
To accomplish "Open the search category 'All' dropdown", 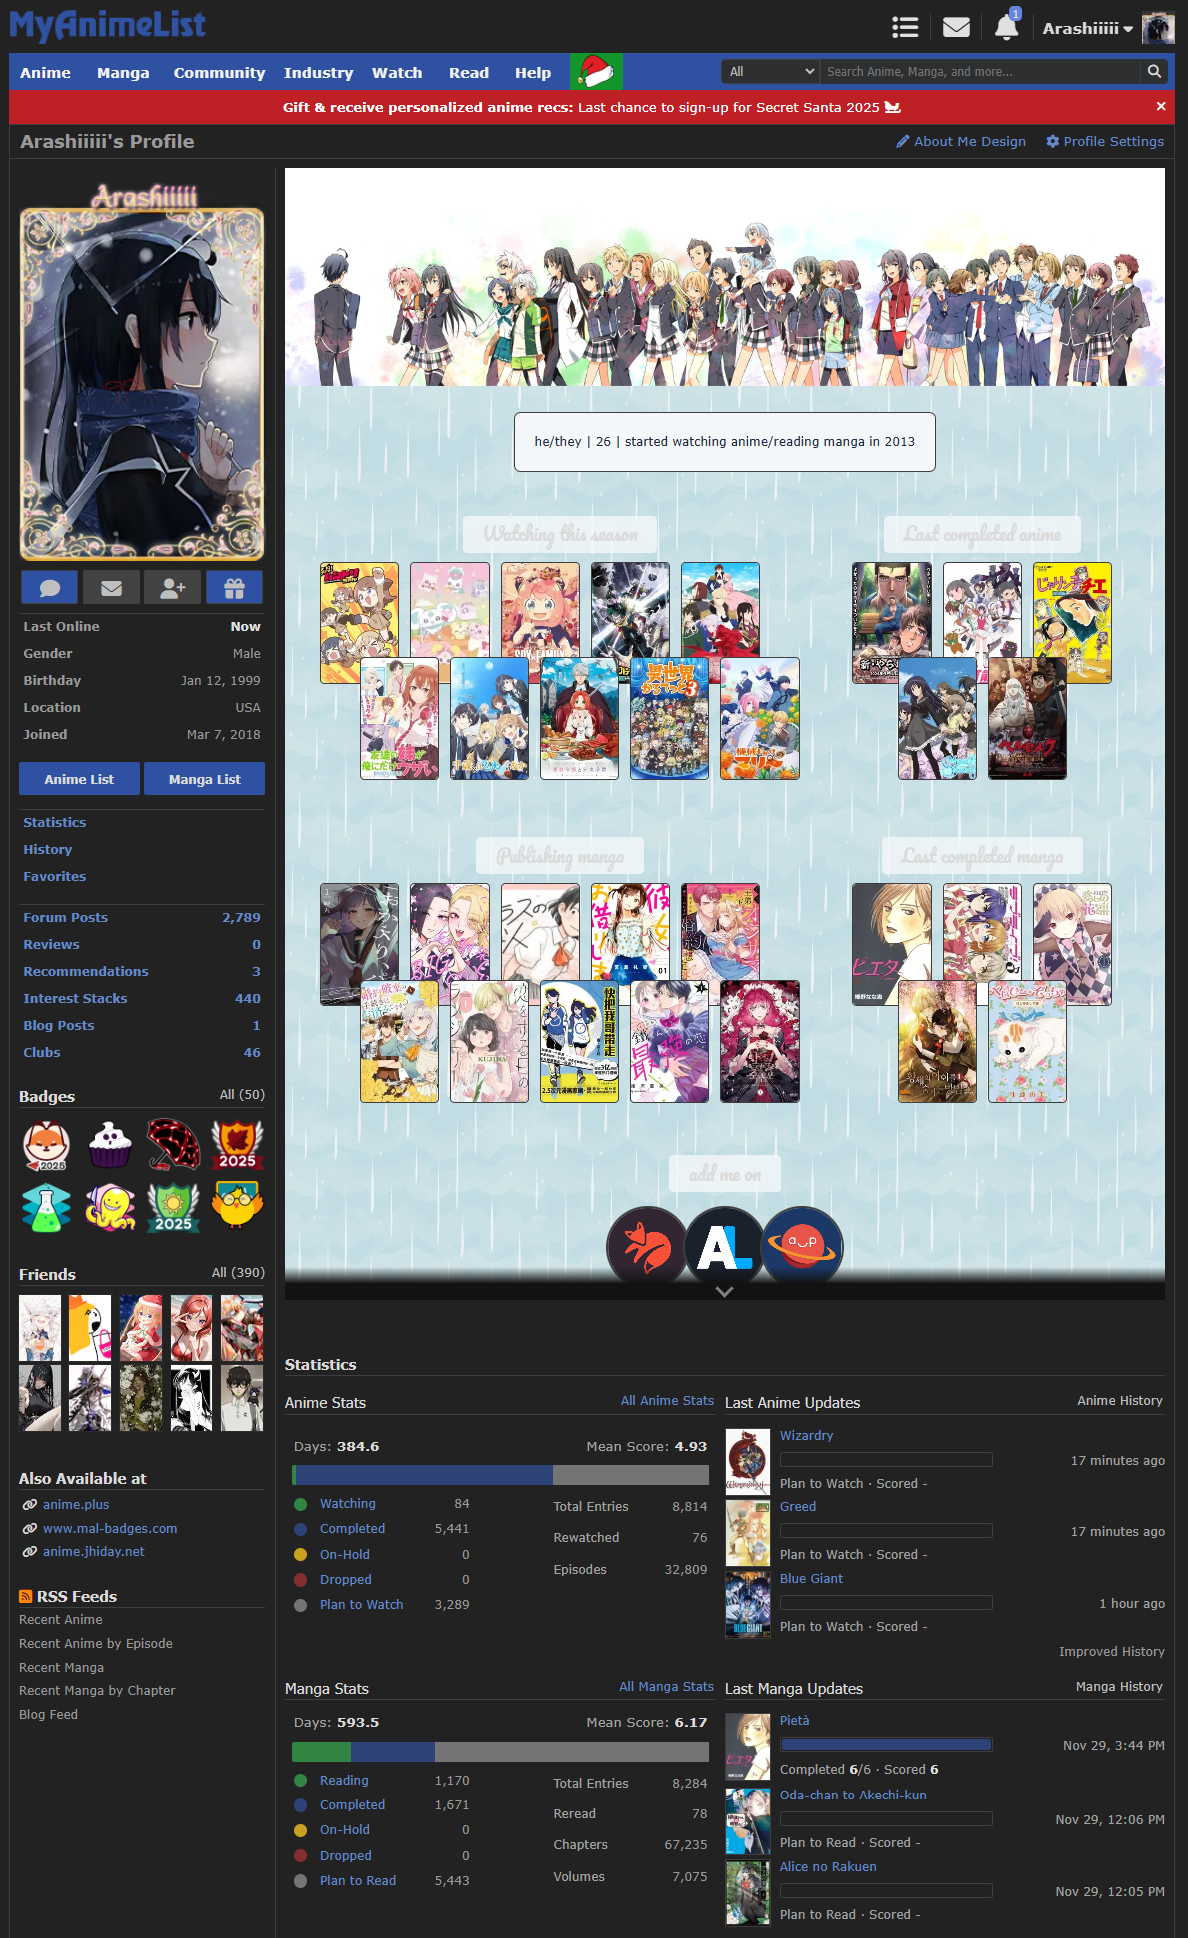I will click(771, 72).
